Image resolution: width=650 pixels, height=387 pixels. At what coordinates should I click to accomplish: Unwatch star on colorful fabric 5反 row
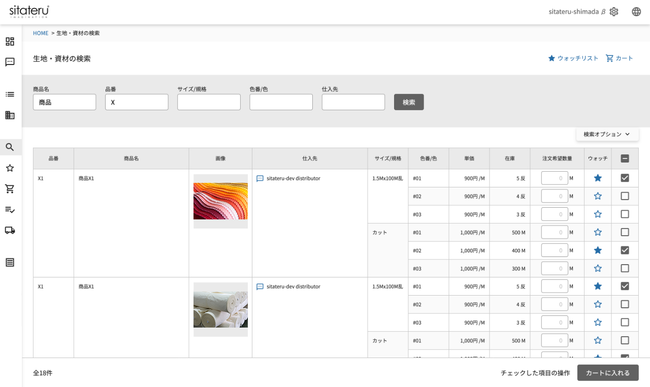point(598,178)
